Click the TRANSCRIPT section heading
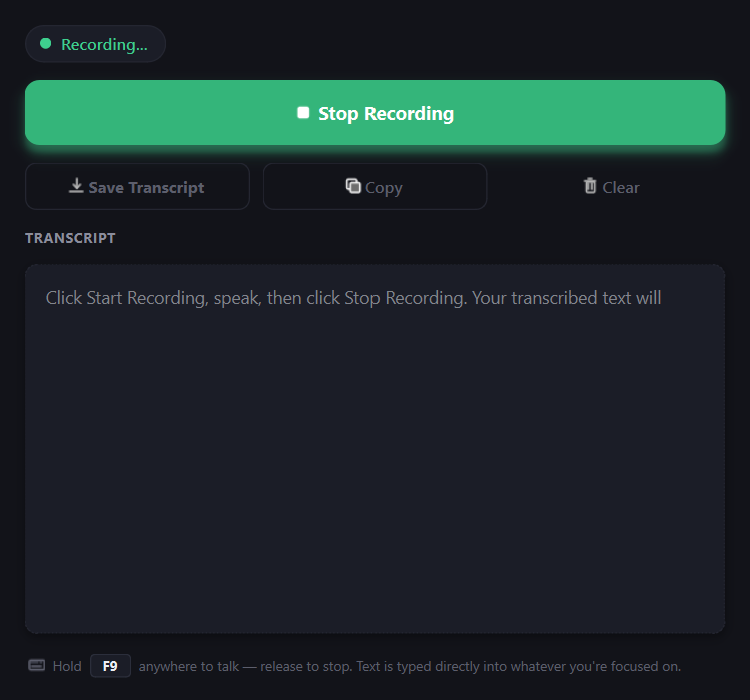 pyautogui.click(x=70, y=238)
